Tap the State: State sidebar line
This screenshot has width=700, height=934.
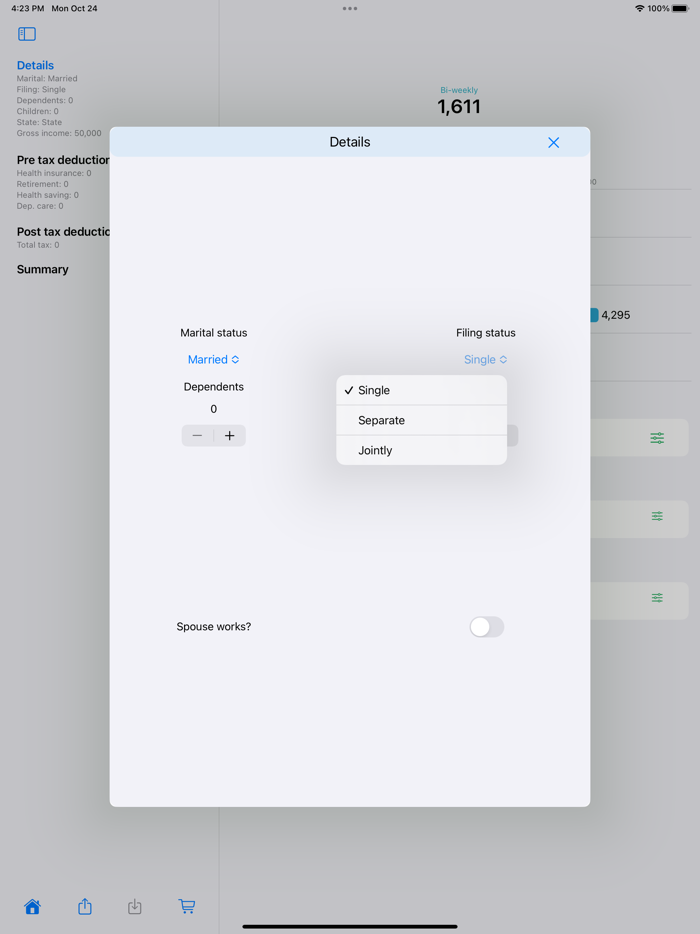click(39, 122)
